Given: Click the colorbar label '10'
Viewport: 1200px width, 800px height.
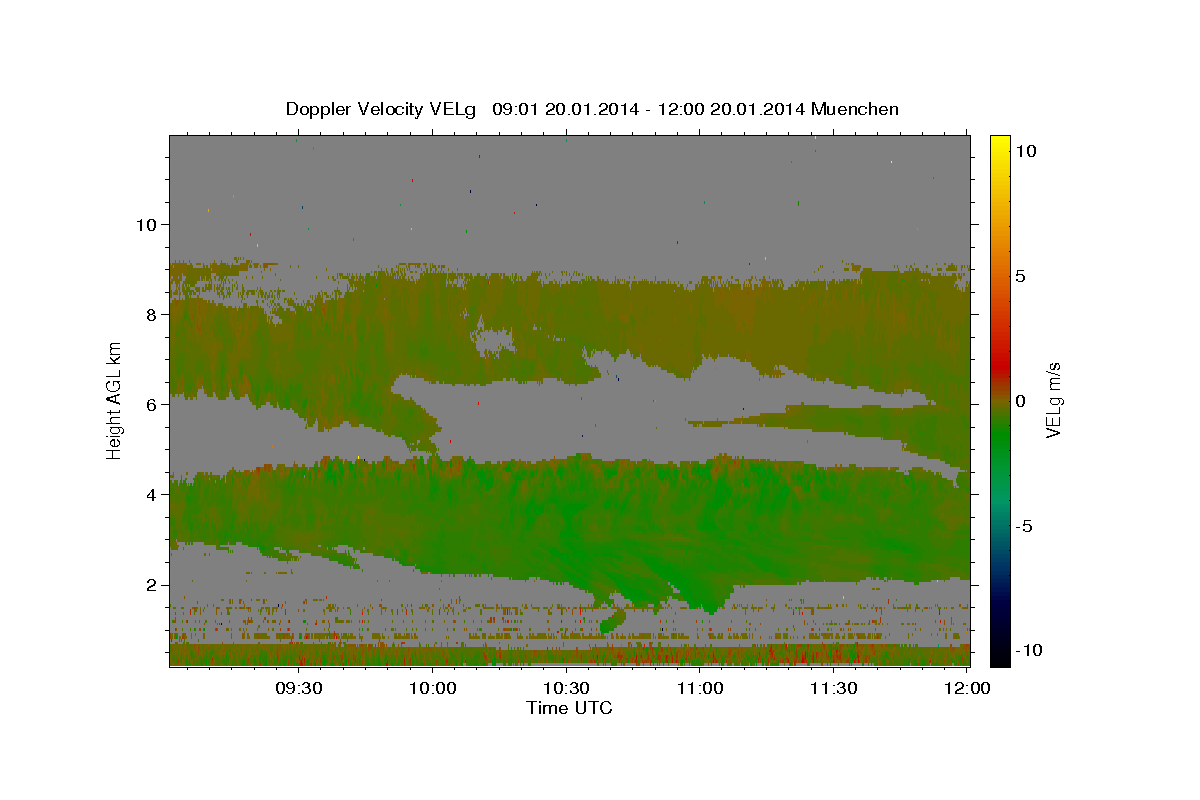Looking at the screenshot, I should click(x=1025, y=150).
